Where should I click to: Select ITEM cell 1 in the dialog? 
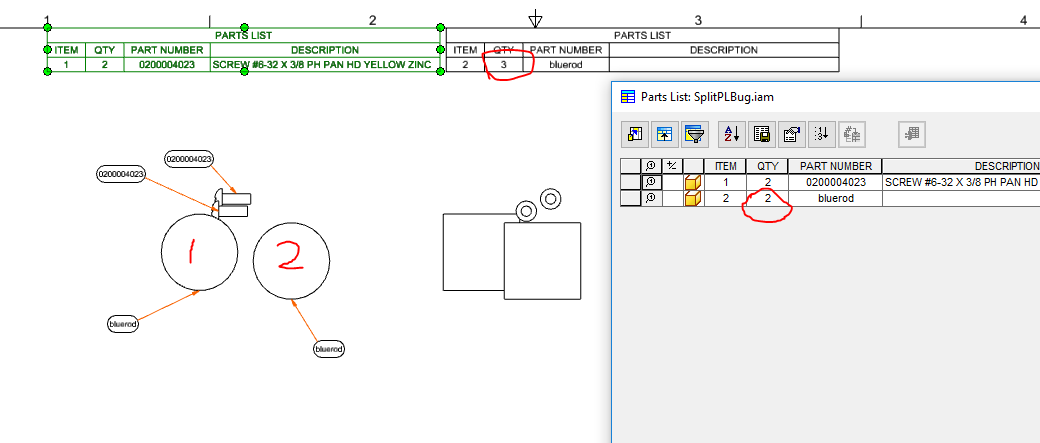click(726, 182)
